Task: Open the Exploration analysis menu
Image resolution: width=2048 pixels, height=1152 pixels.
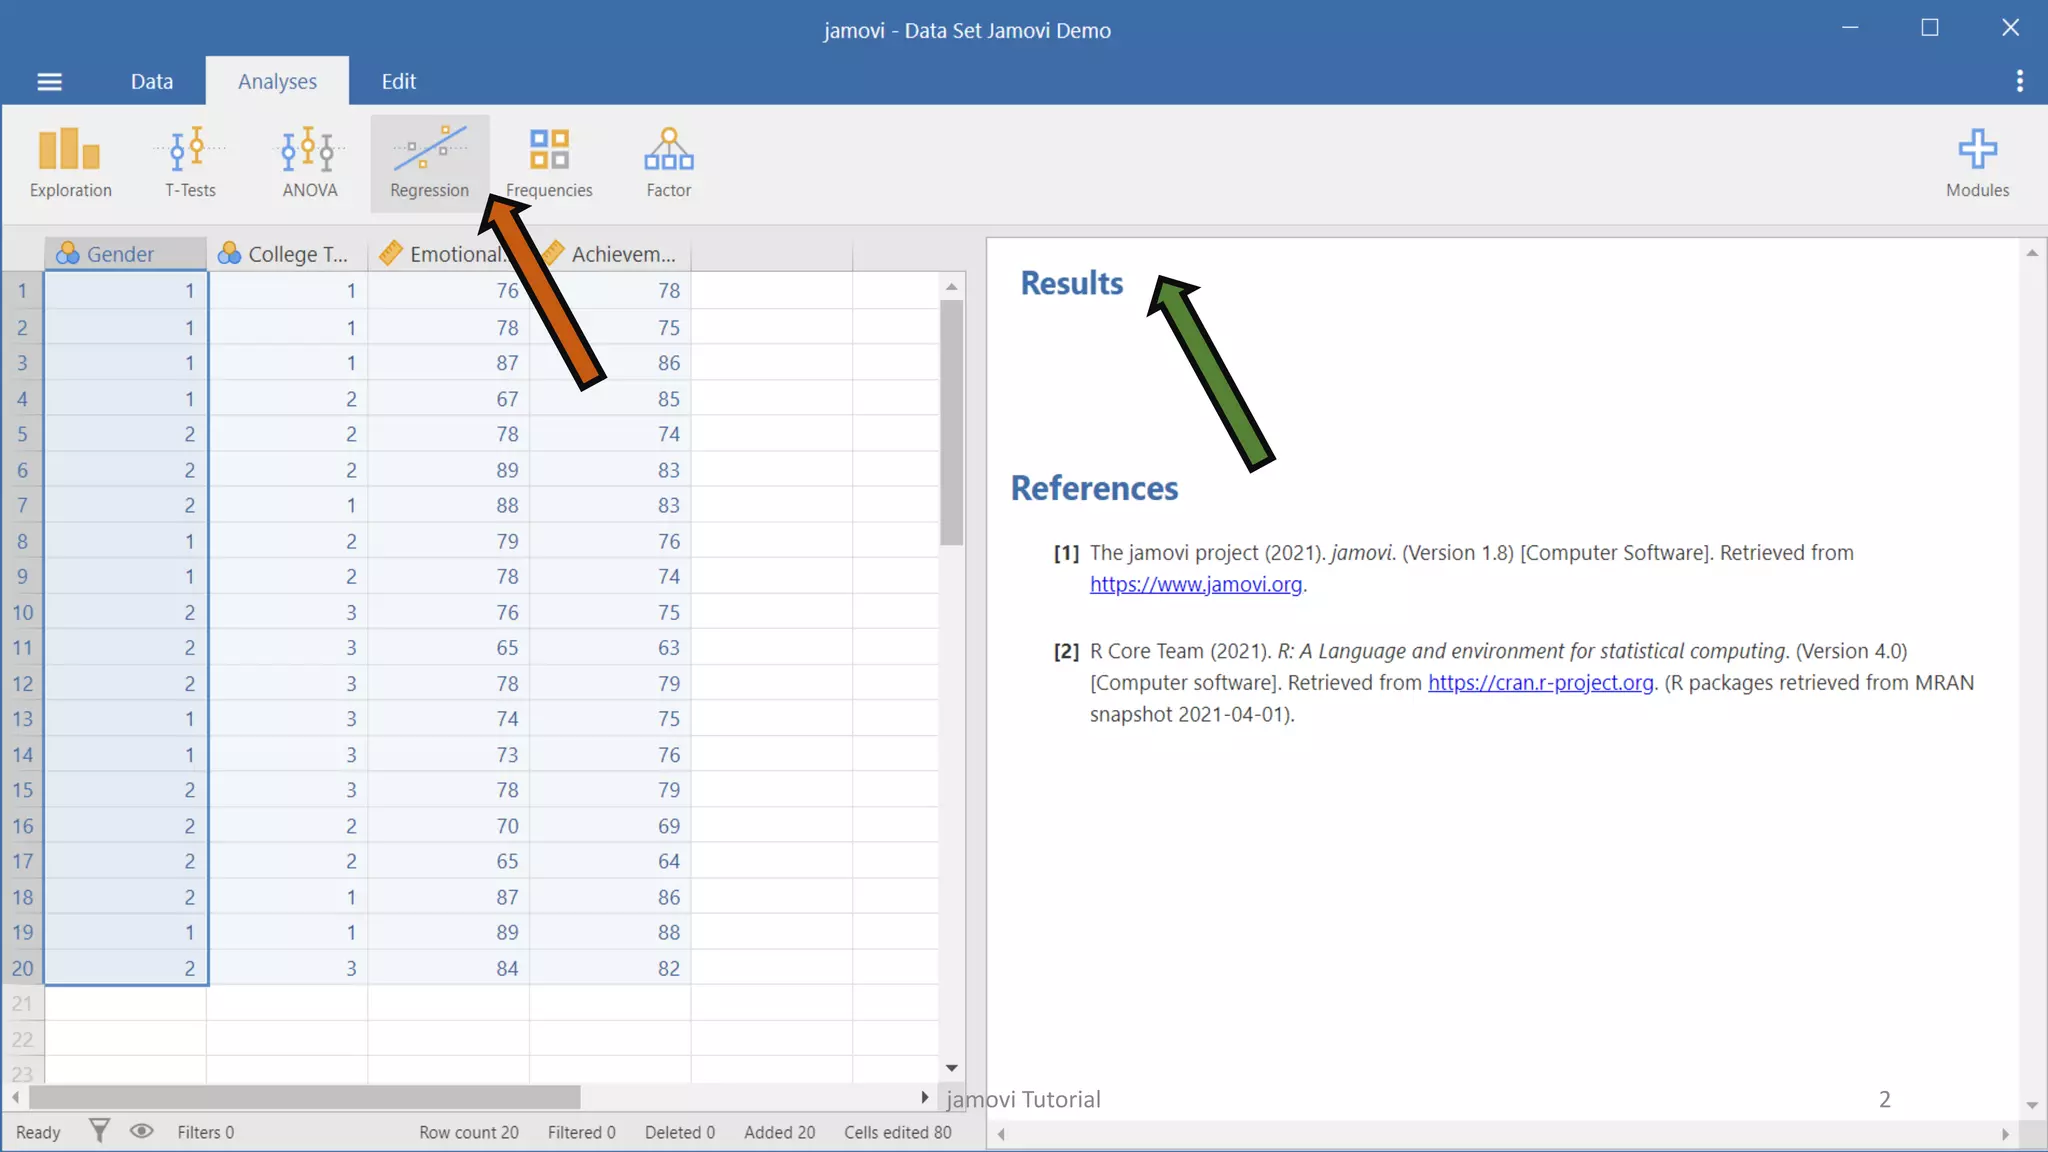Action: (70, 162)
